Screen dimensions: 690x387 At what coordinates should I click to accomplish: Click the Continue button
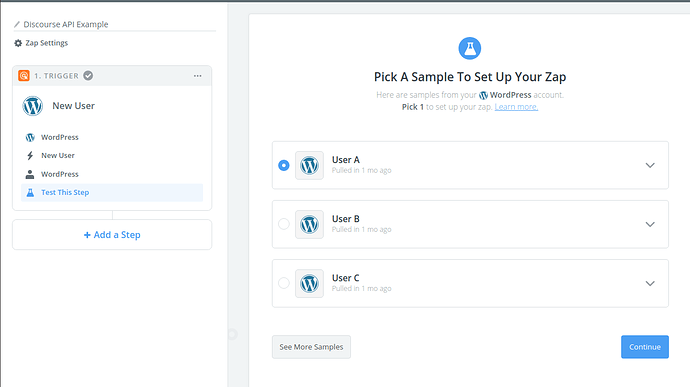(x=645, y=347)
